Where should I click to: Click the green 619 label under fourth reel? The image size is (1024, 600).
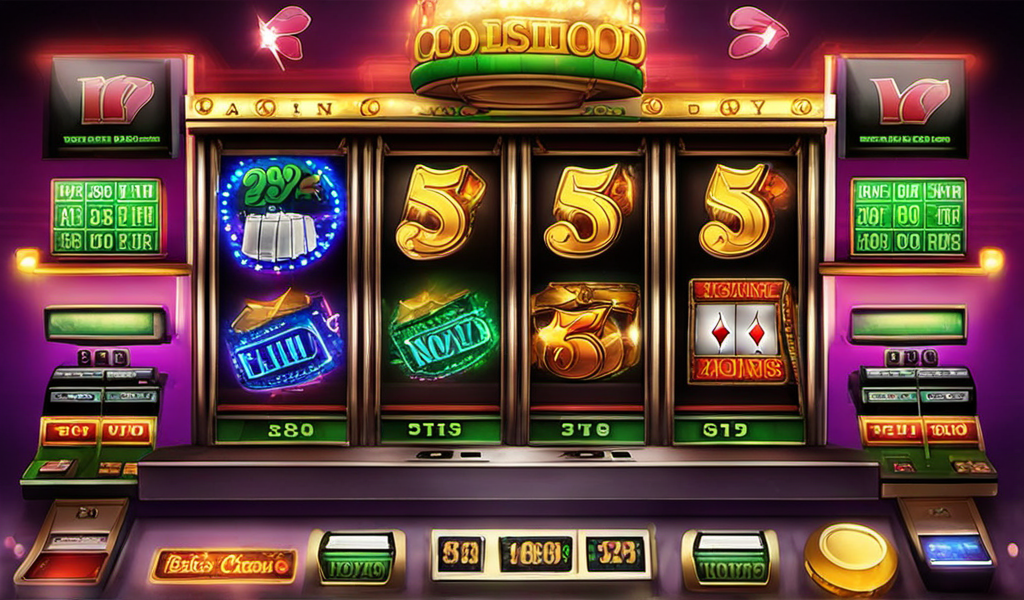tap(739, 430)
